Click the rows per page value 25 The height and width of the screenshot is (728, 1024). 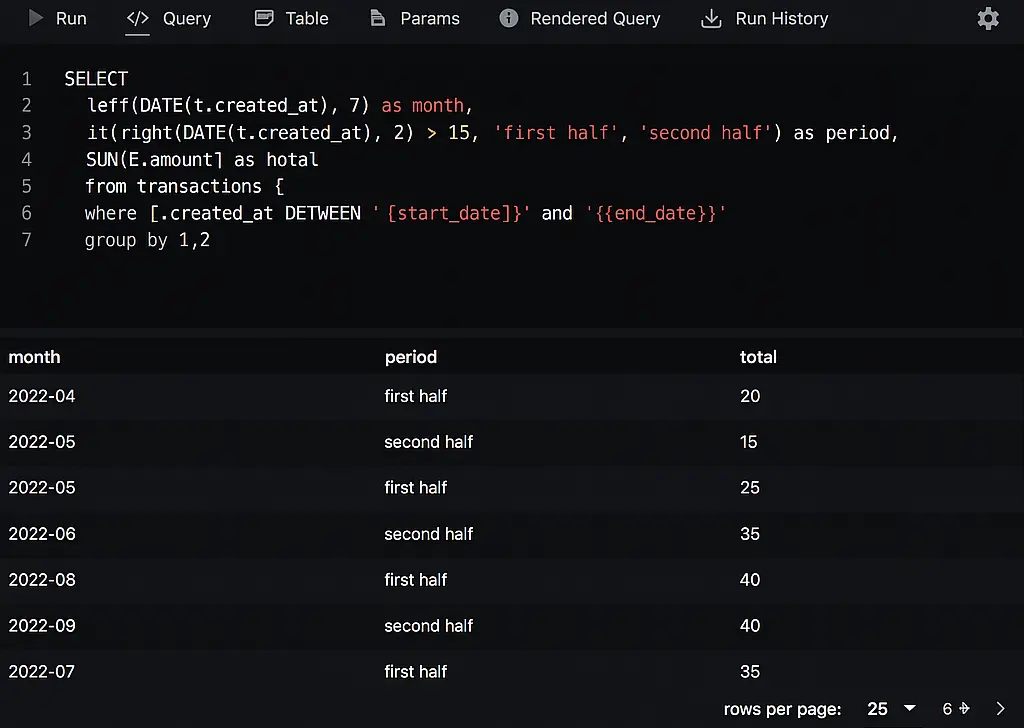click(877, 708)
